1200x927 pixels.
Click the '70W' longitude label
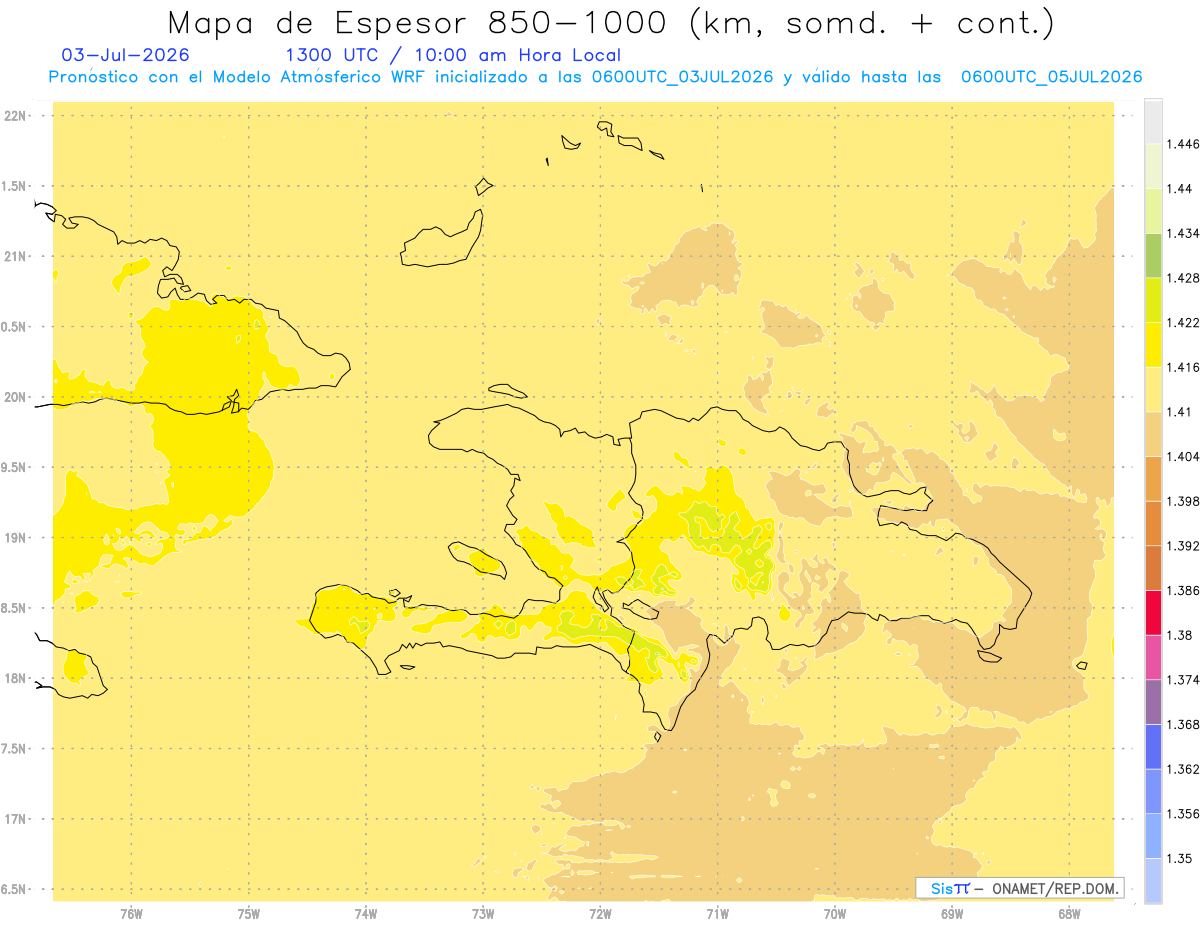pos(835,913)
